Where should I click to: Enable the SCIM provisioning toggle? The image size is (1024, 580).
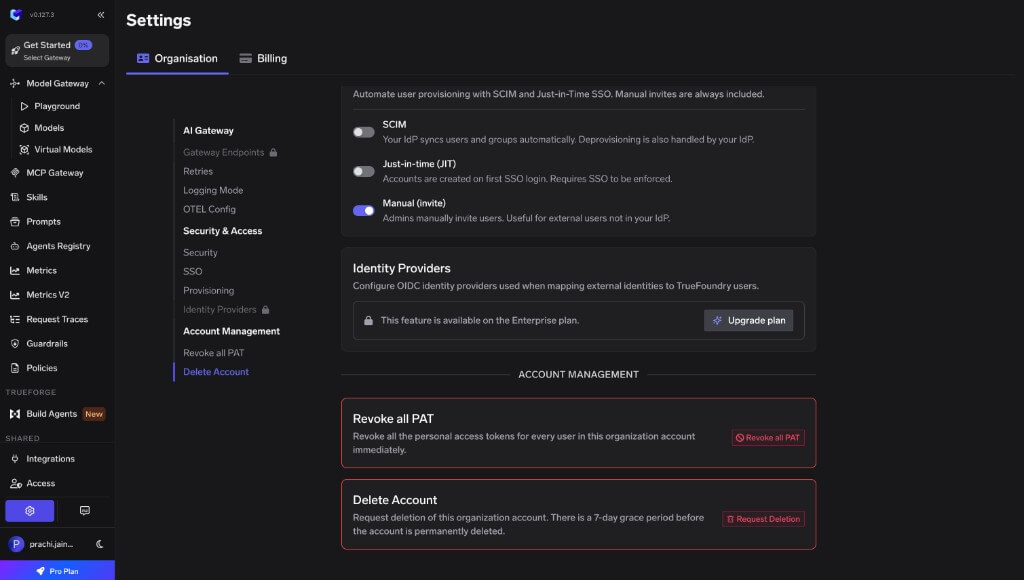tap(364, 132)
